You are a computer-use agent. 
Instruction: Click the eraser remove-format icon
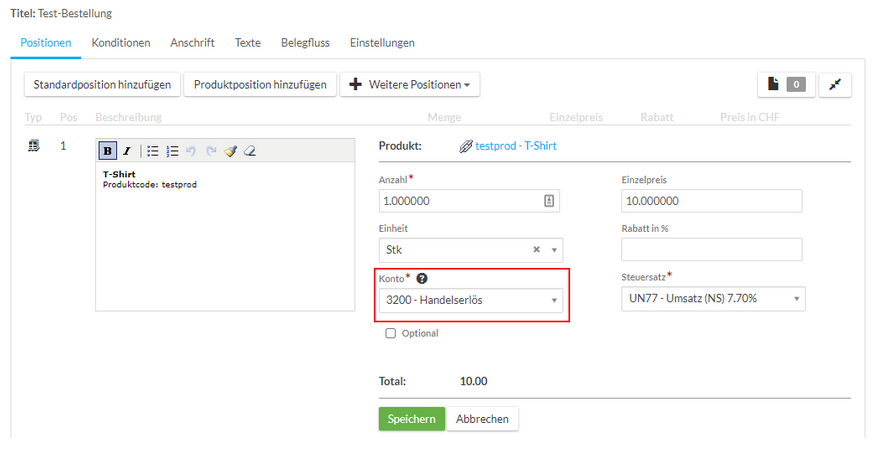250,151
